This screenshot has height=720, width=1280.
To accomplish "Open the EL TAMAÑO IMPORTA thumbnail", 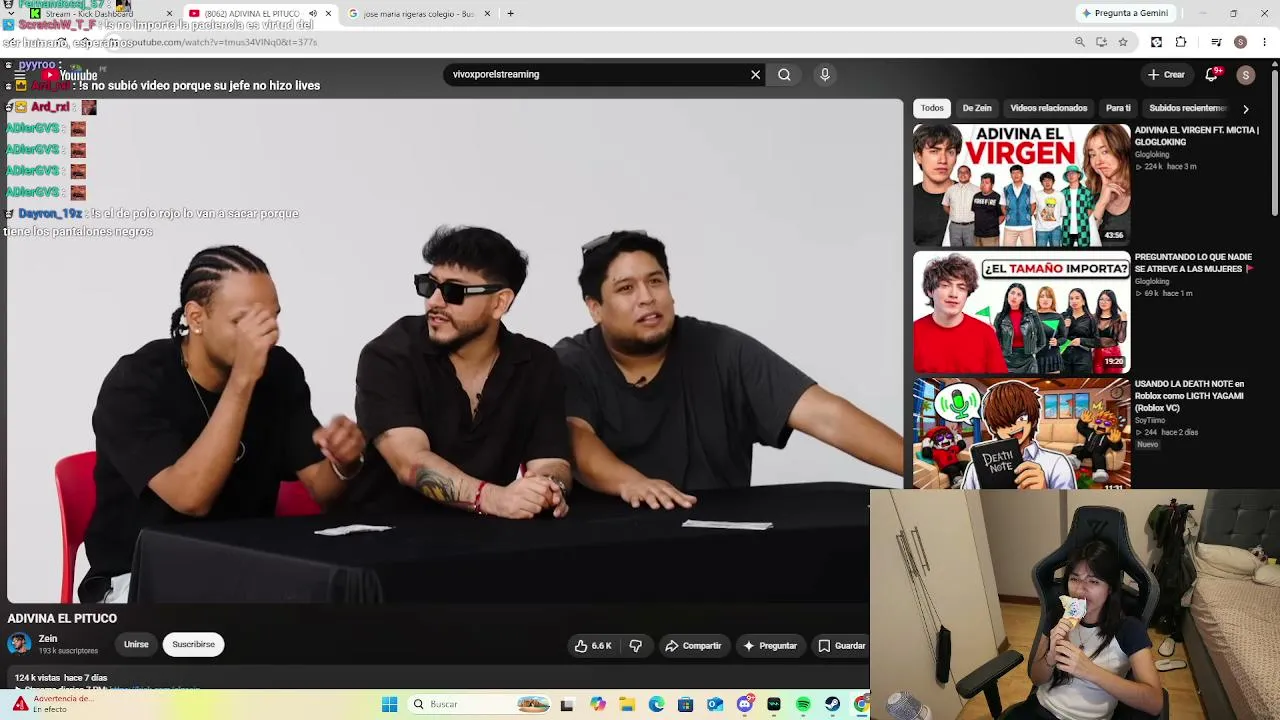I will pos(1021,311).
